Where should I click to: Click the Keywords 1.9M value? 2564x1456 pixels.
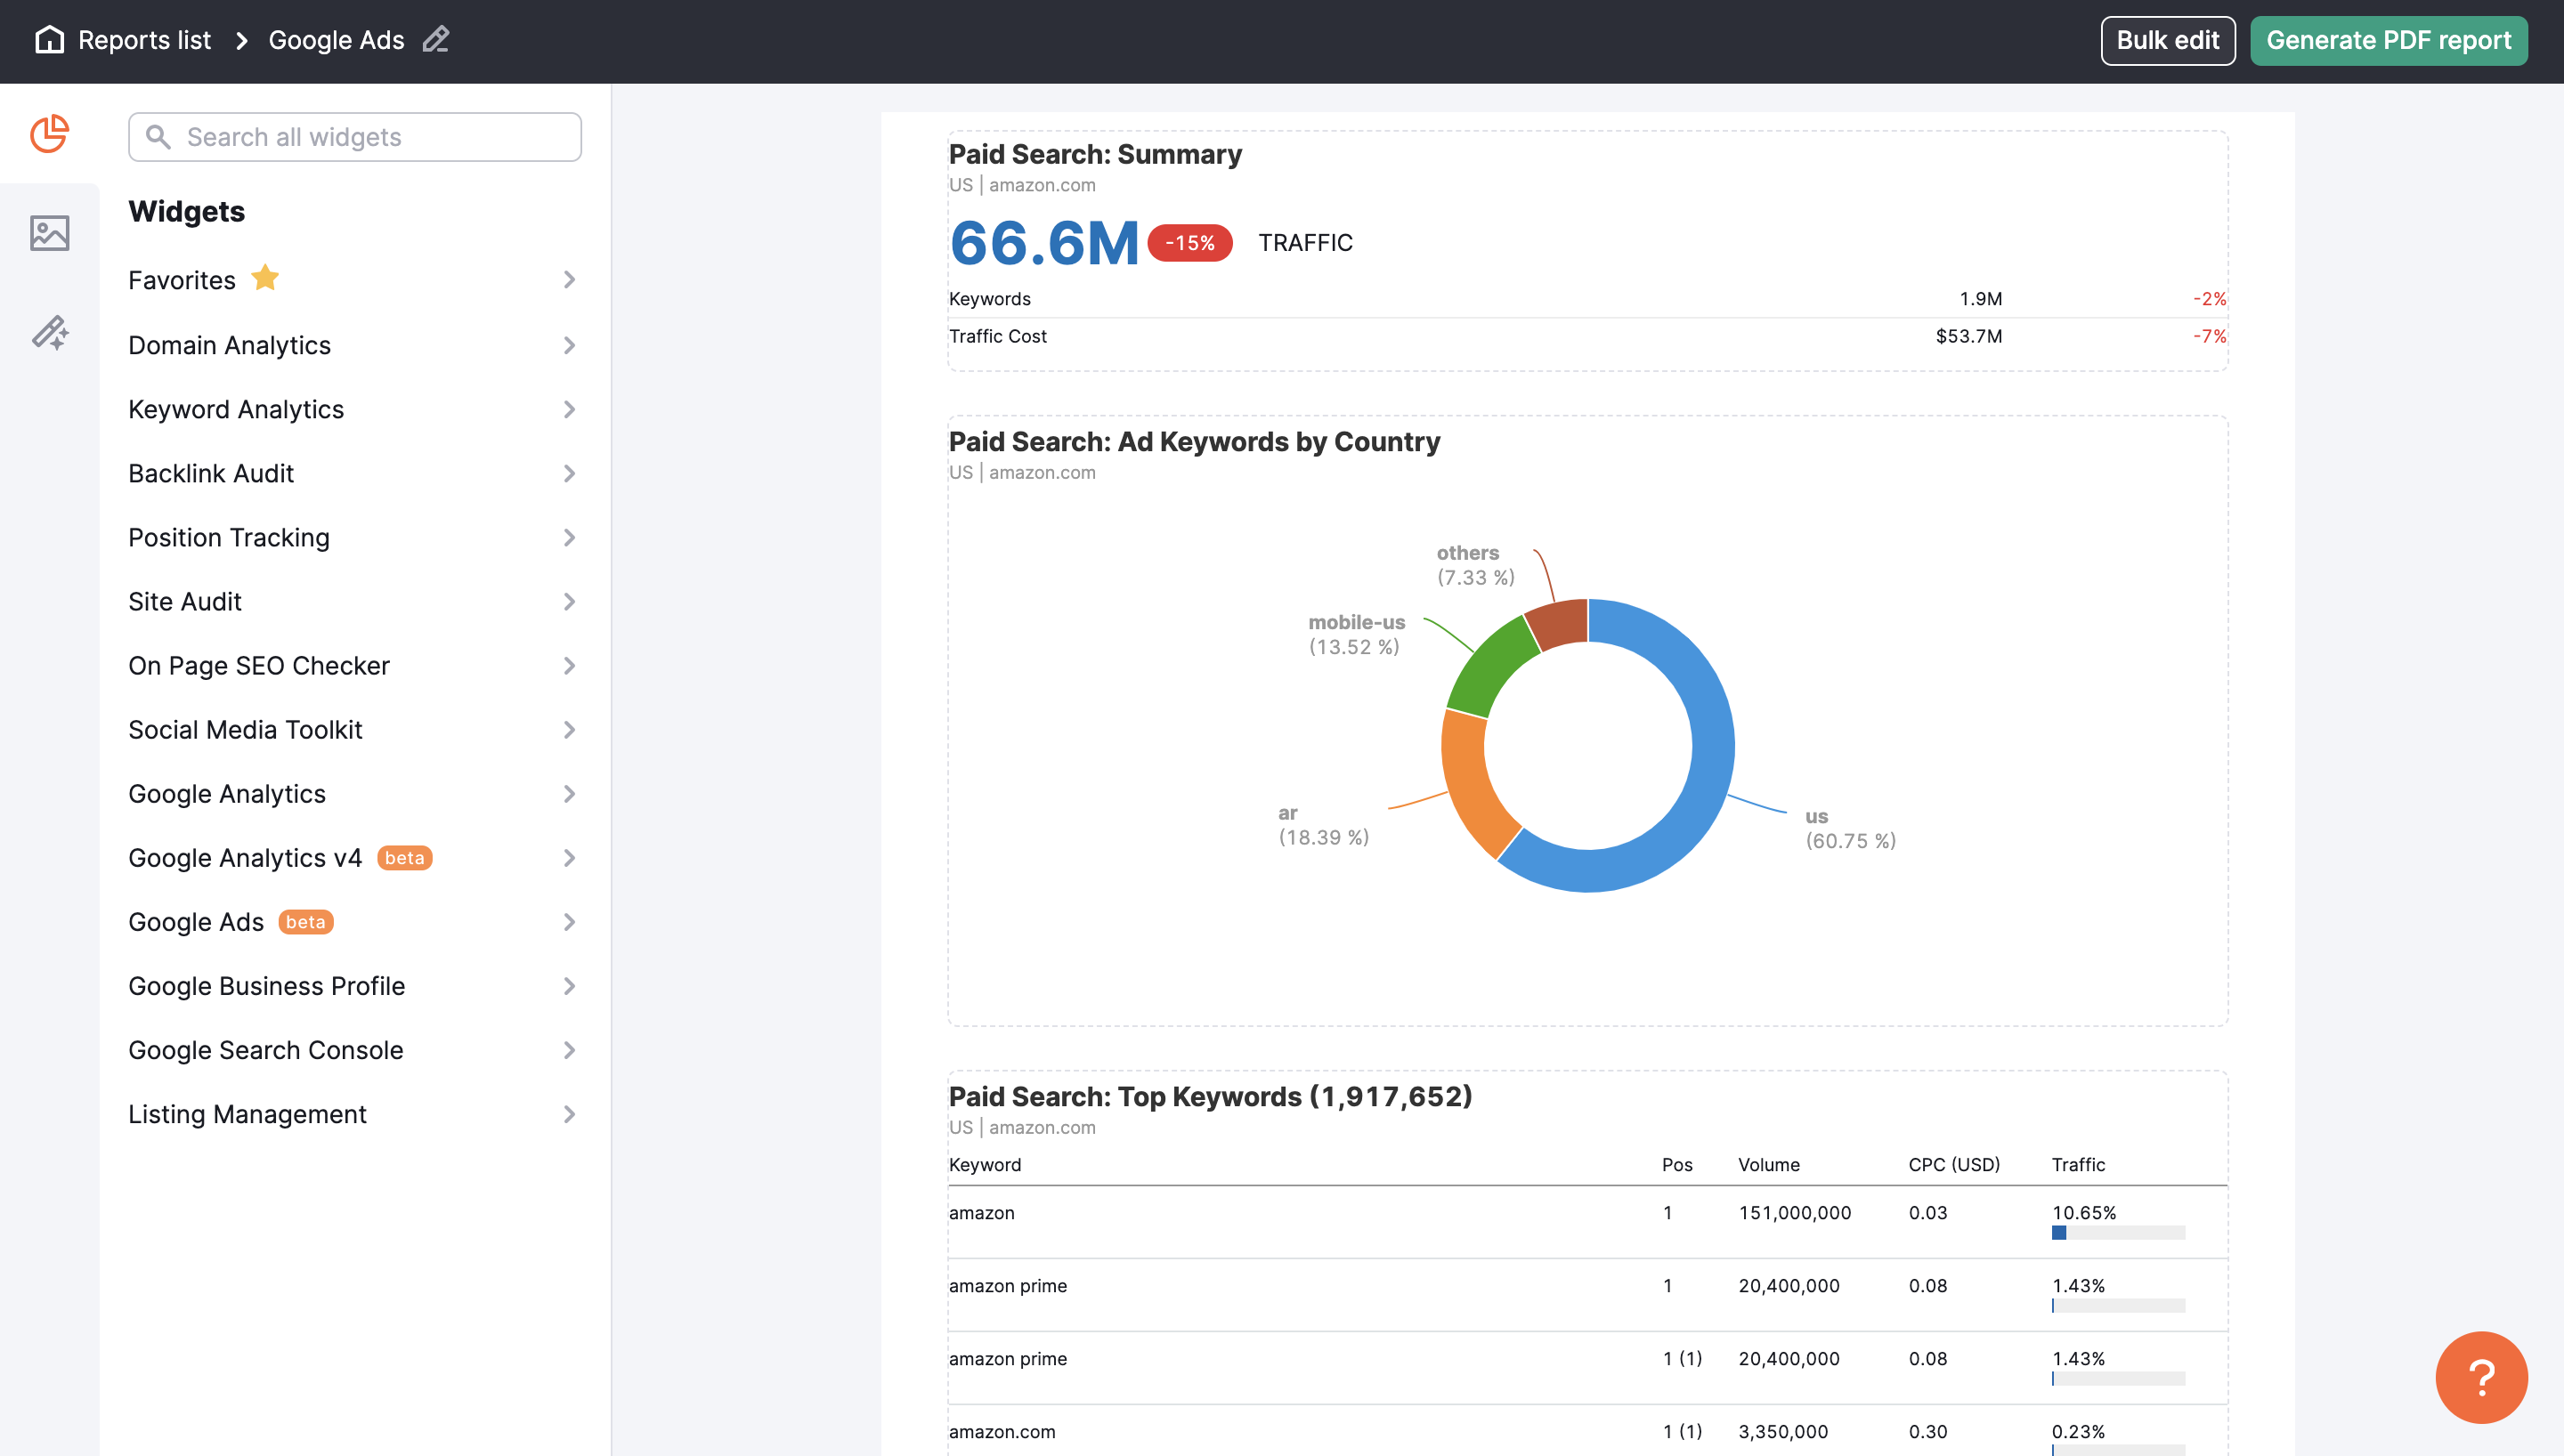click(x=1980, y=299)
